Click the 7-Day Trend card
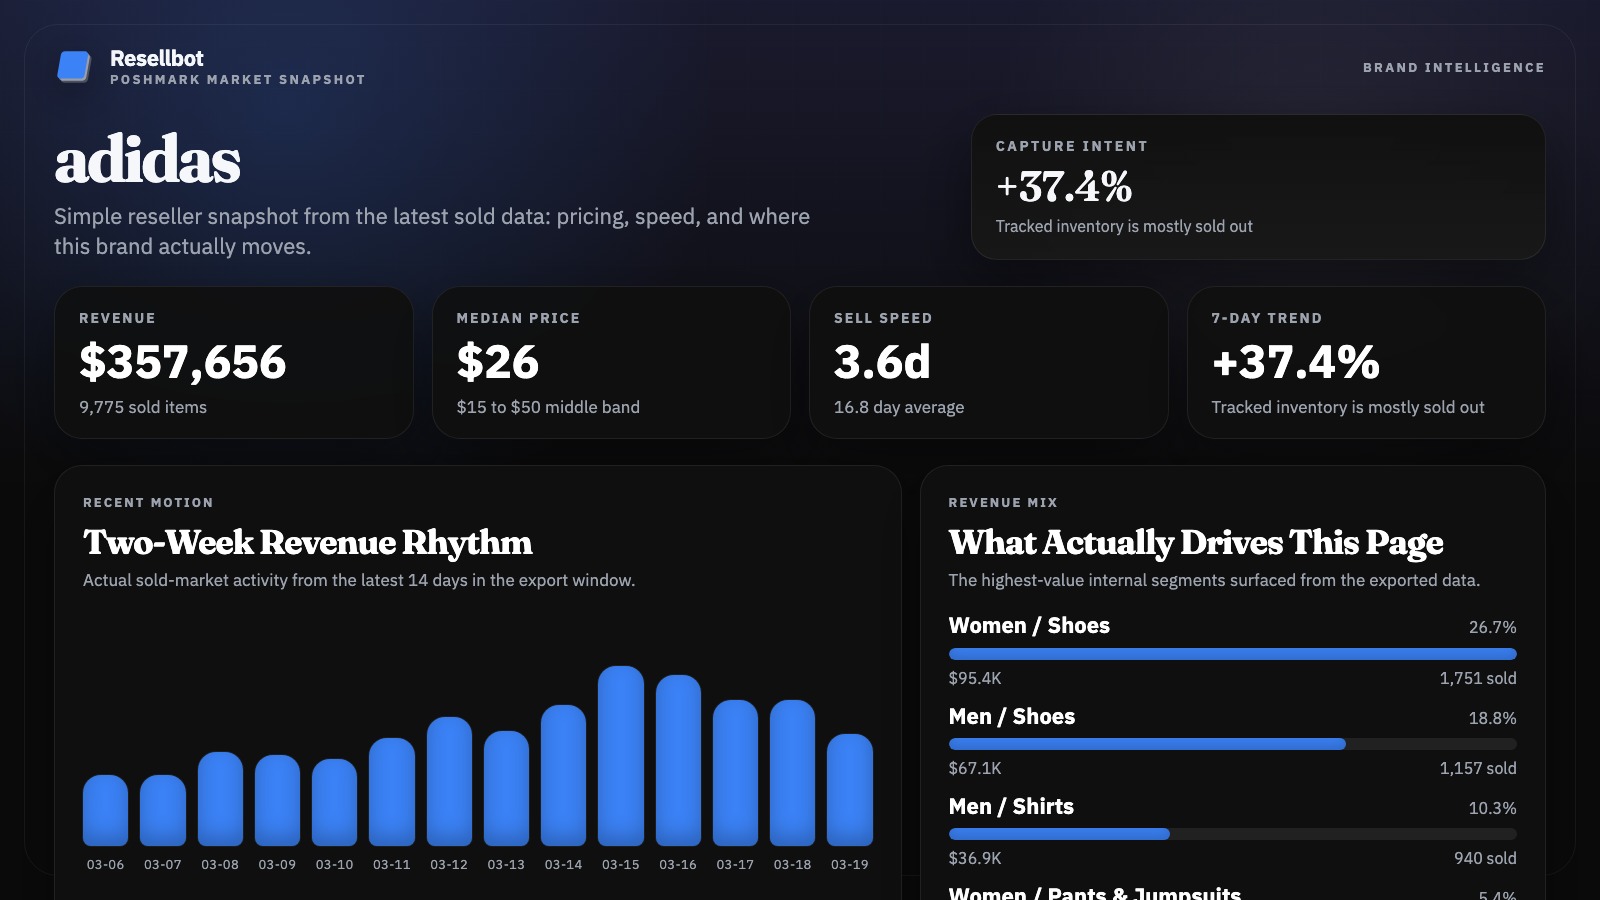 (1365, 362)
